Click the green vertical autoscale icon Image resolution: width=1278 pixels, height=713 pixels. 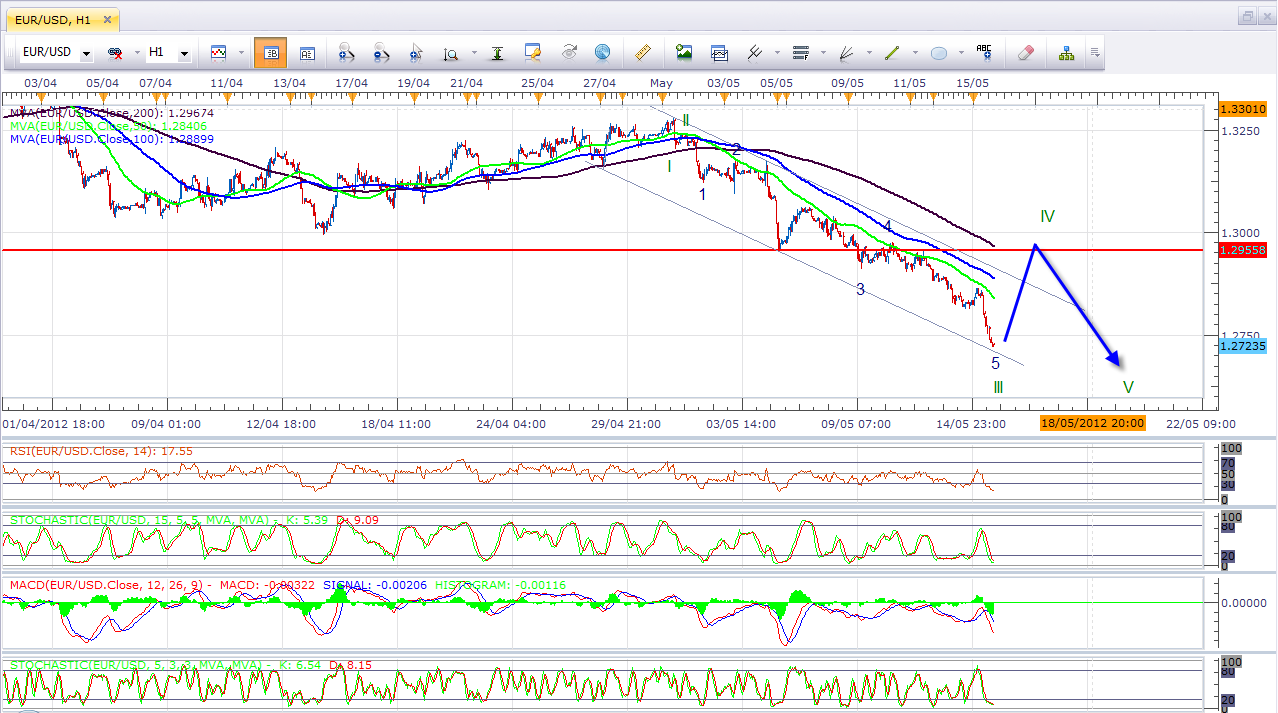(x=496, y=52)
